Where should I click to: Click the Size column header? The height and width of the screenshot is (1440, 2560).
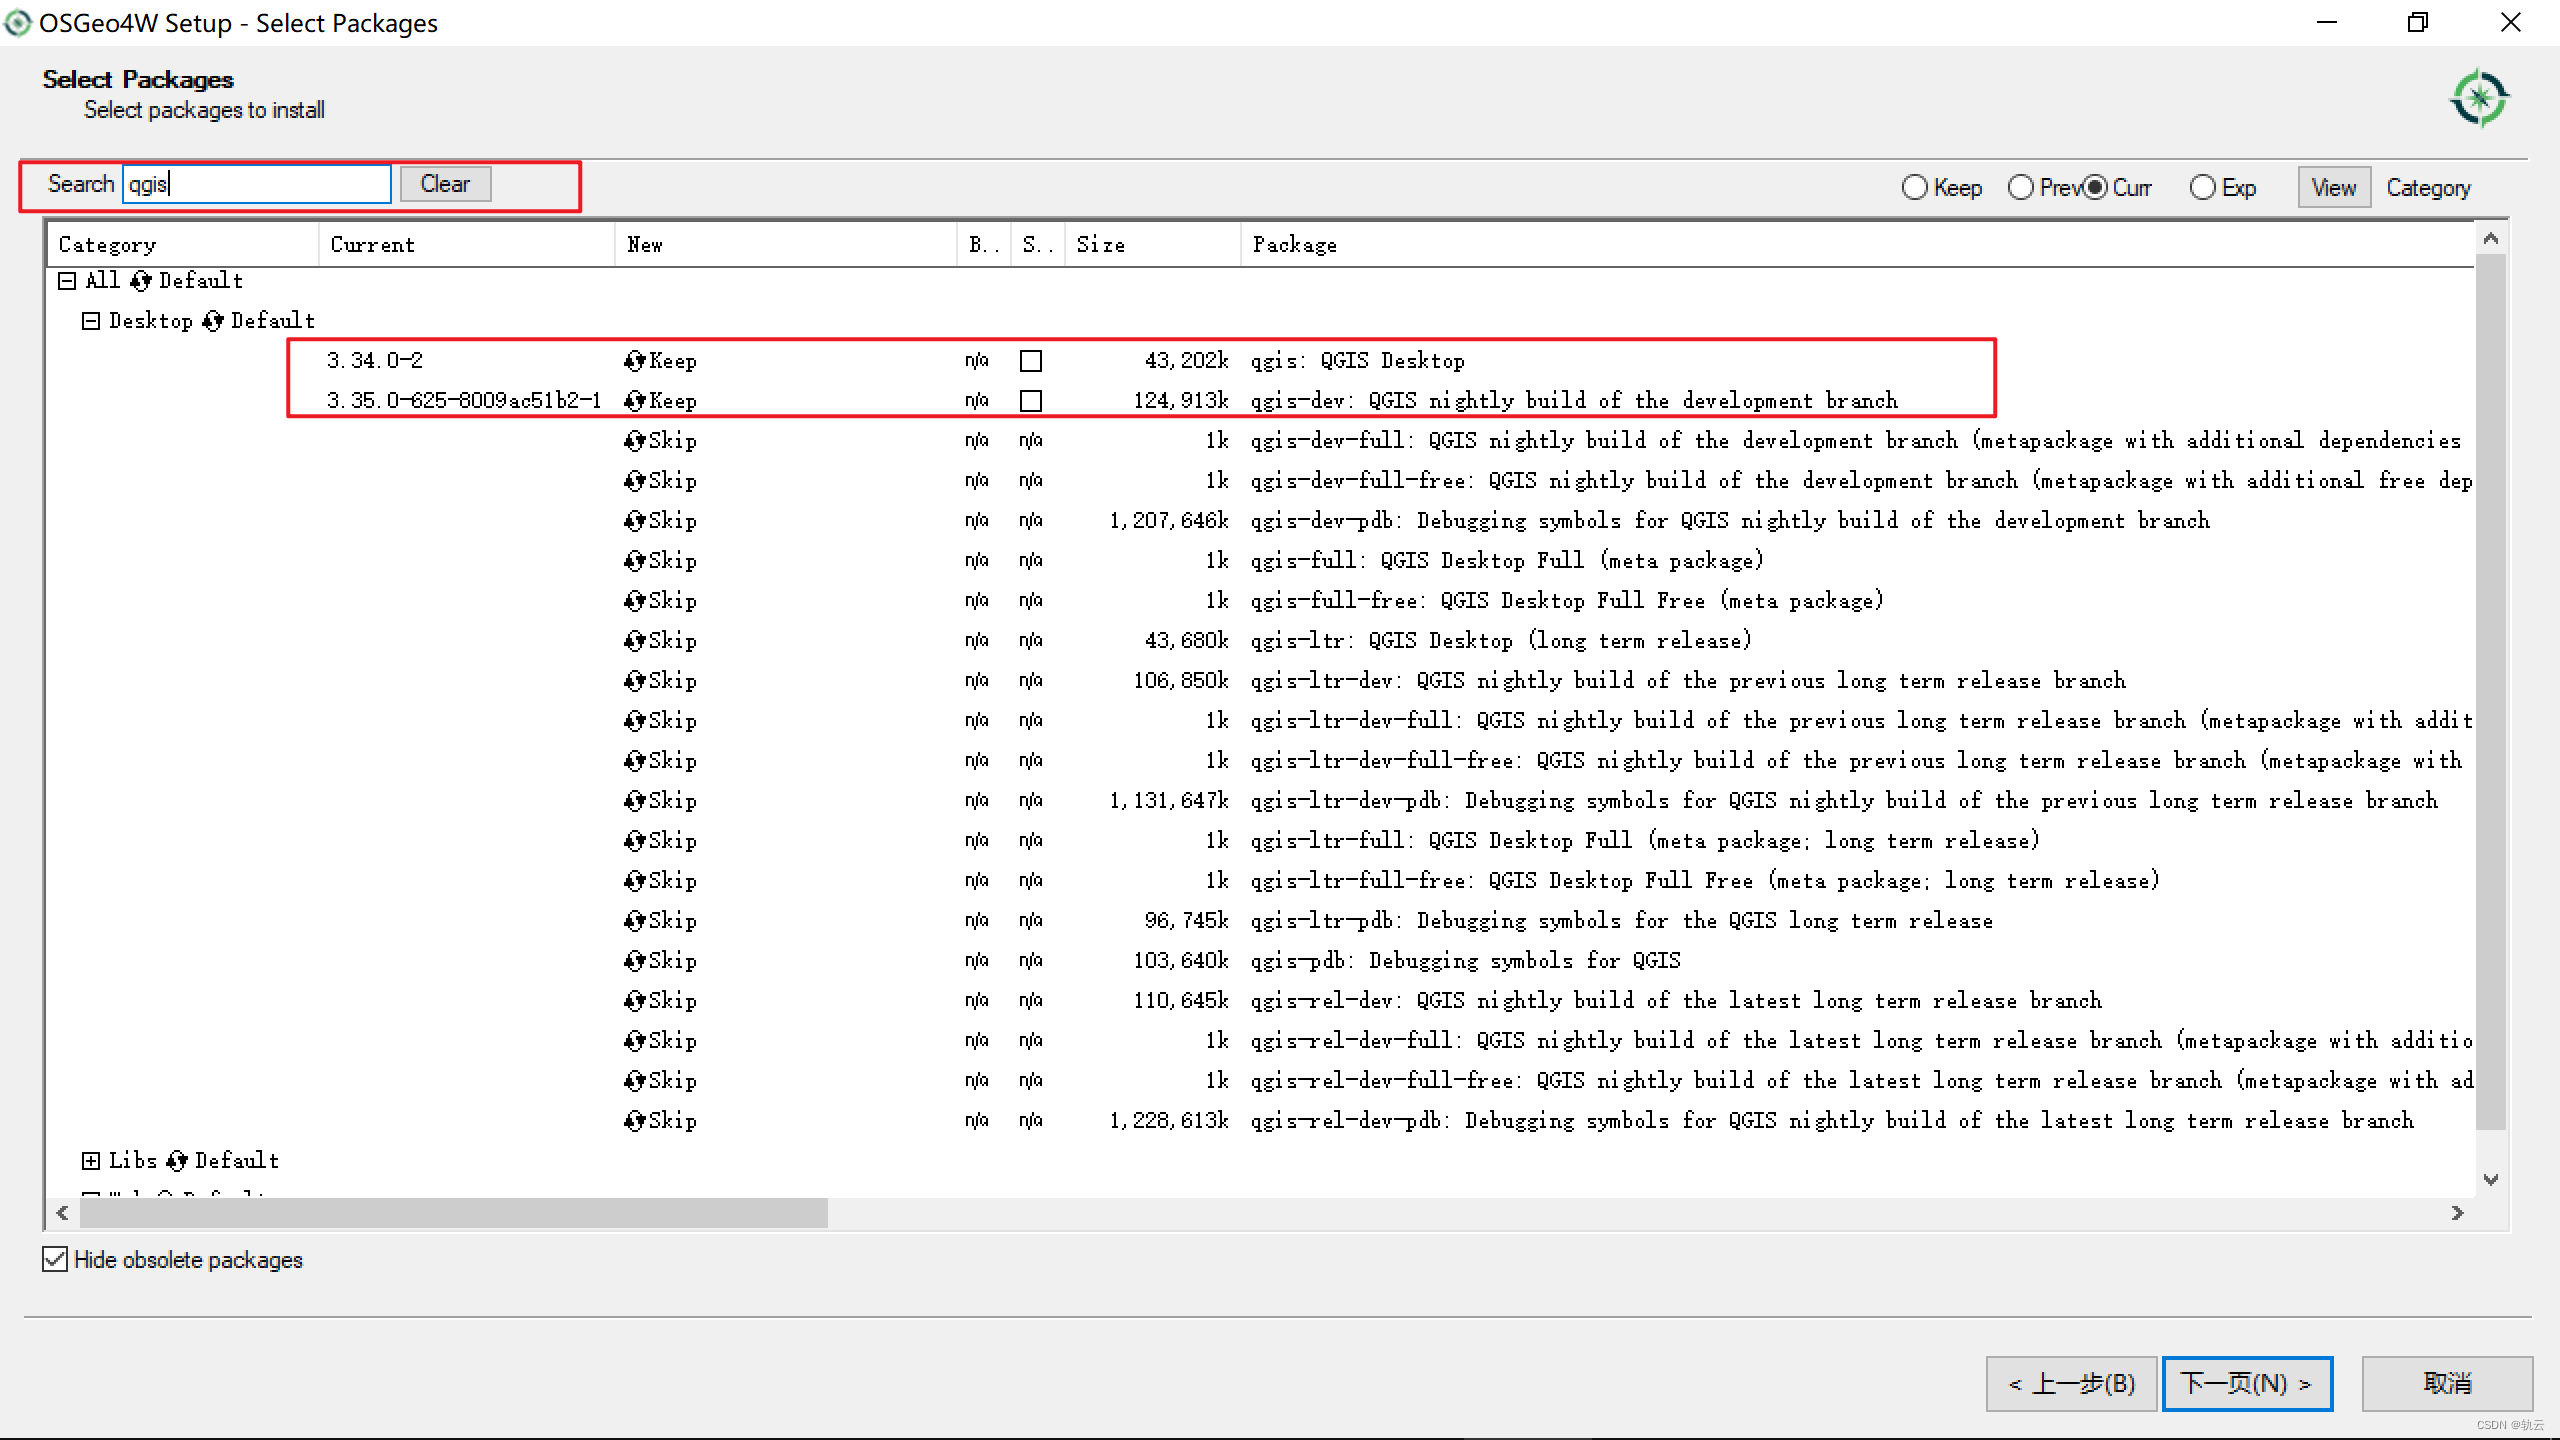click(1153, 245)
